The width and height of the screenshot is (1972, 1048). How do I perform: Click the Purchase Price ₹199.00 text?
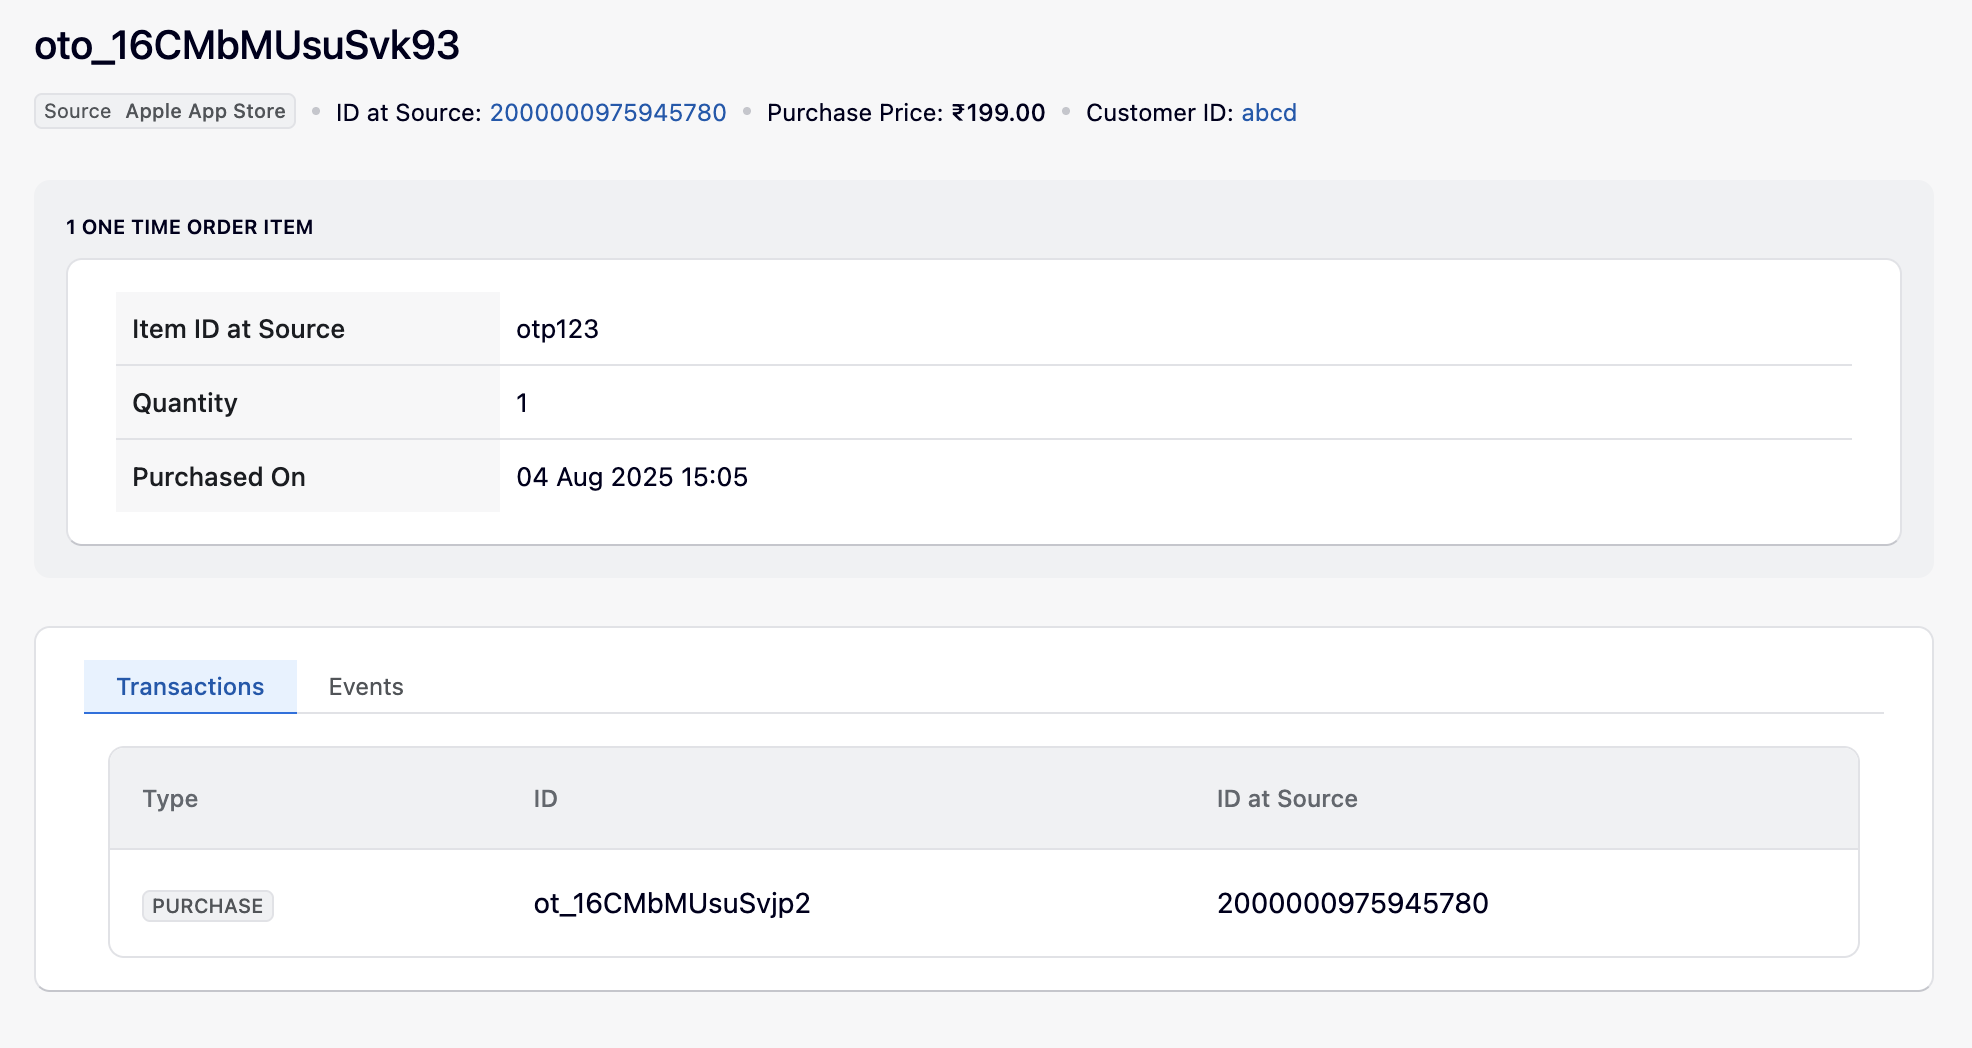[x=905, y=113]
